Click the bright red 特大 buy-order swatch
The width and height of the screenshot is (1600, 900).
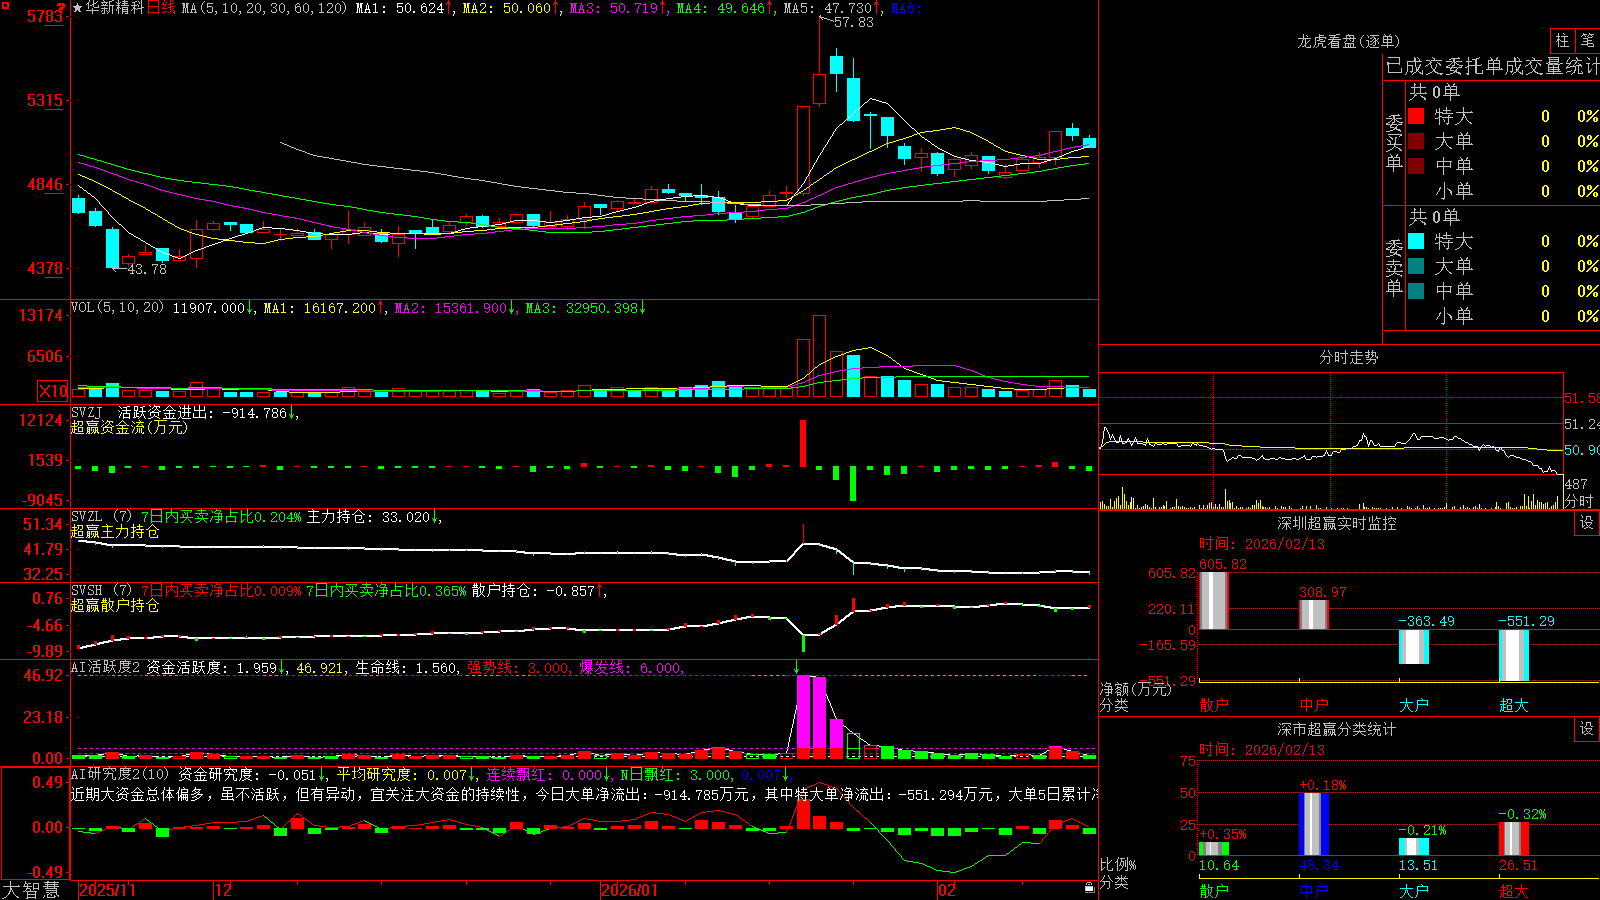(1416, 116)
